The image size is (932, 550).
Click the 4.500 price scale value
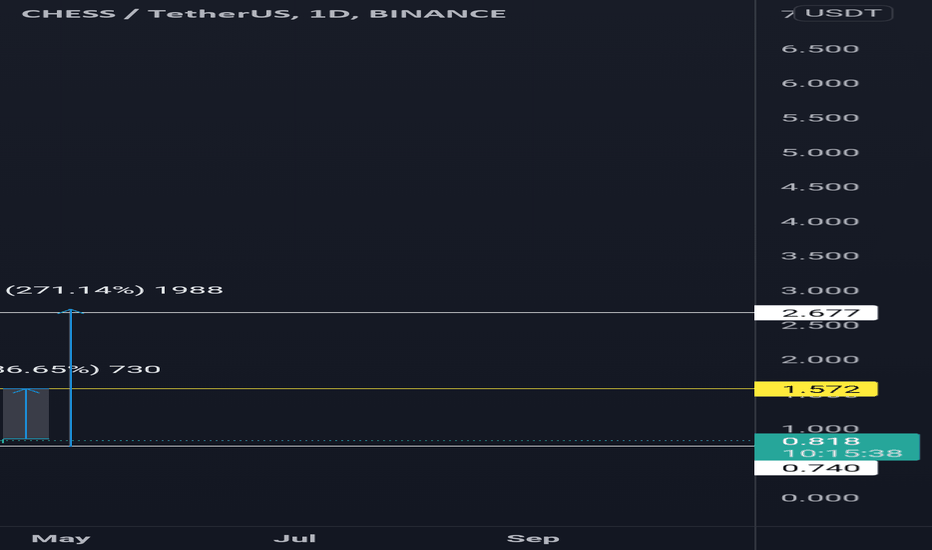coord(820,187)
